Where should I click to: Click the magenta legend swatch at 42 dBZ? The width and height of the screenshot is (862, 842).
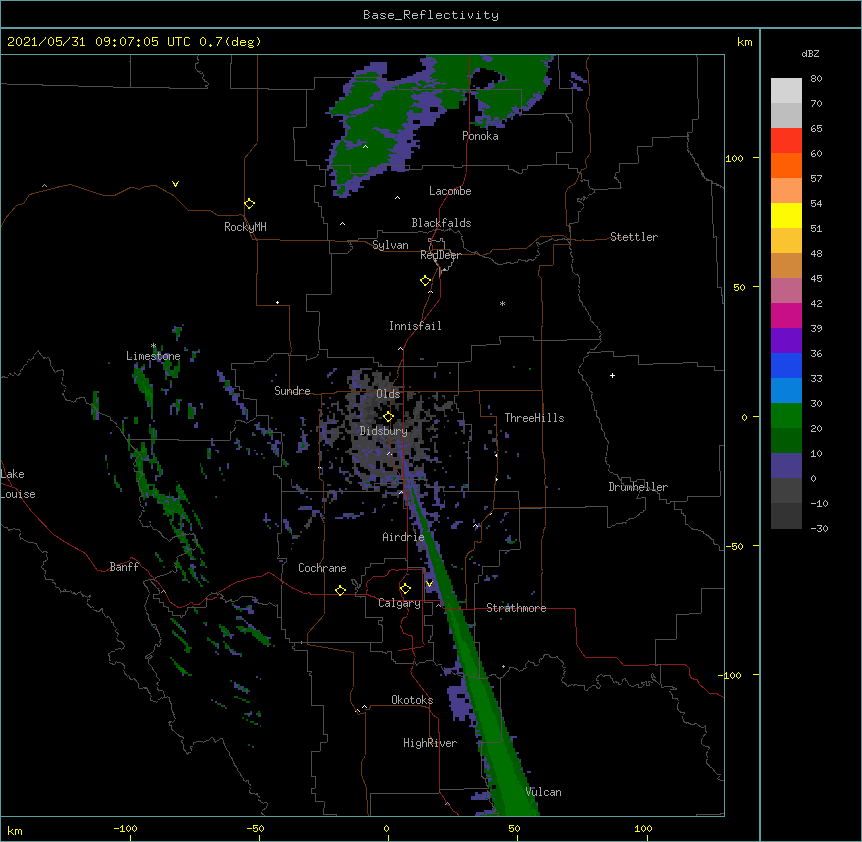[x=786, y=315]
